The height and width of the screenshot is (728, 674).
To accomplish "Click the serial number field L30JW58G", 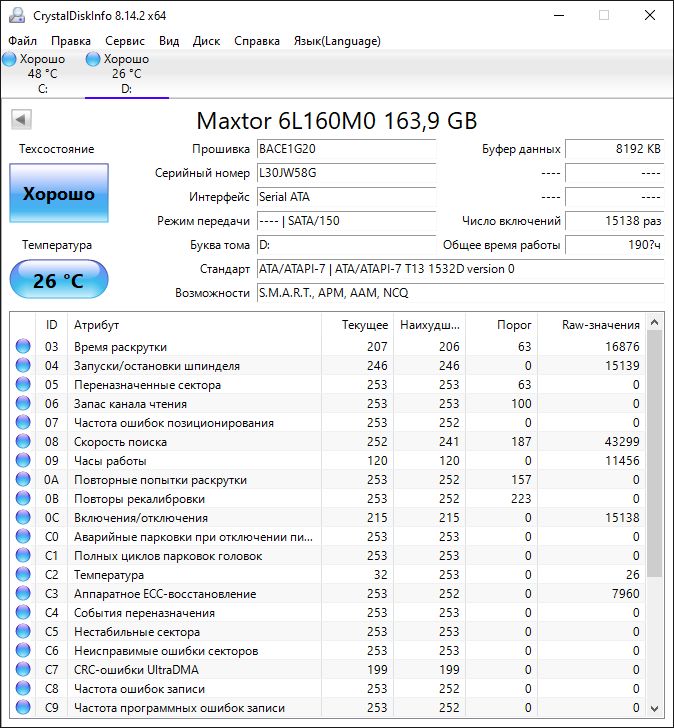I will pos(346,172).
